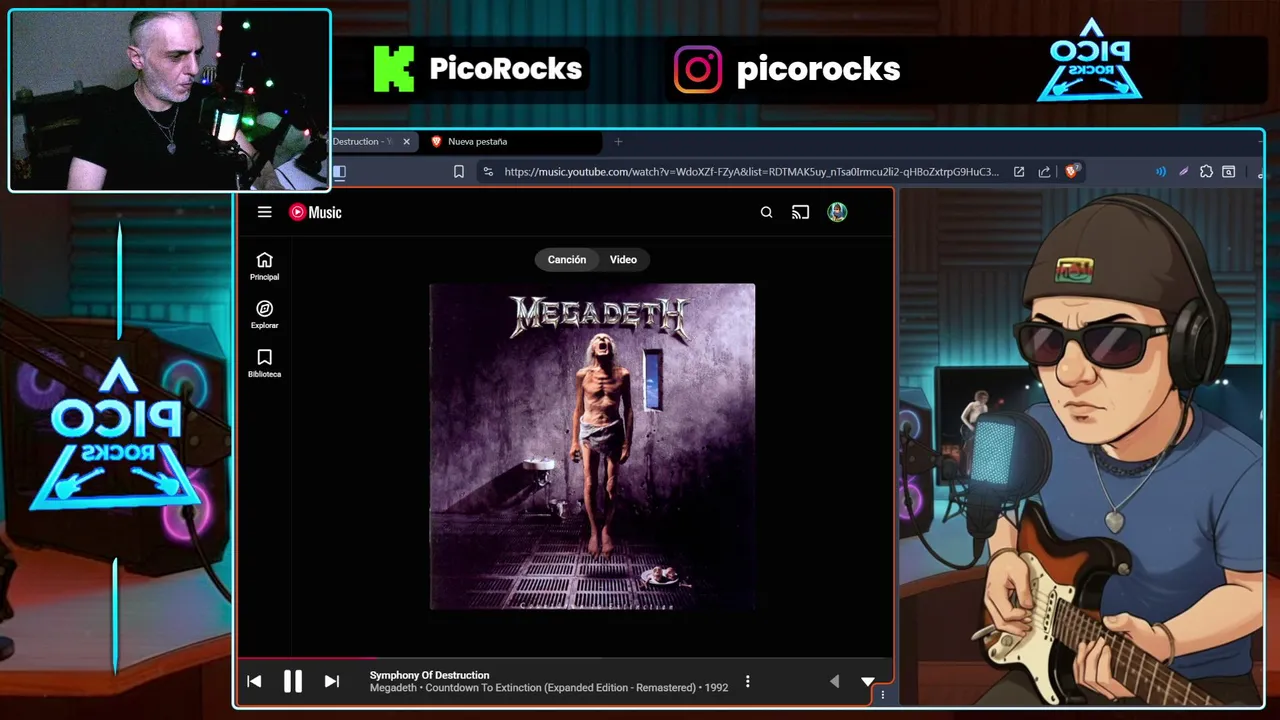Open the YouTube Music search
Viewport: 1280px width, 720px height.
[766, 212]
